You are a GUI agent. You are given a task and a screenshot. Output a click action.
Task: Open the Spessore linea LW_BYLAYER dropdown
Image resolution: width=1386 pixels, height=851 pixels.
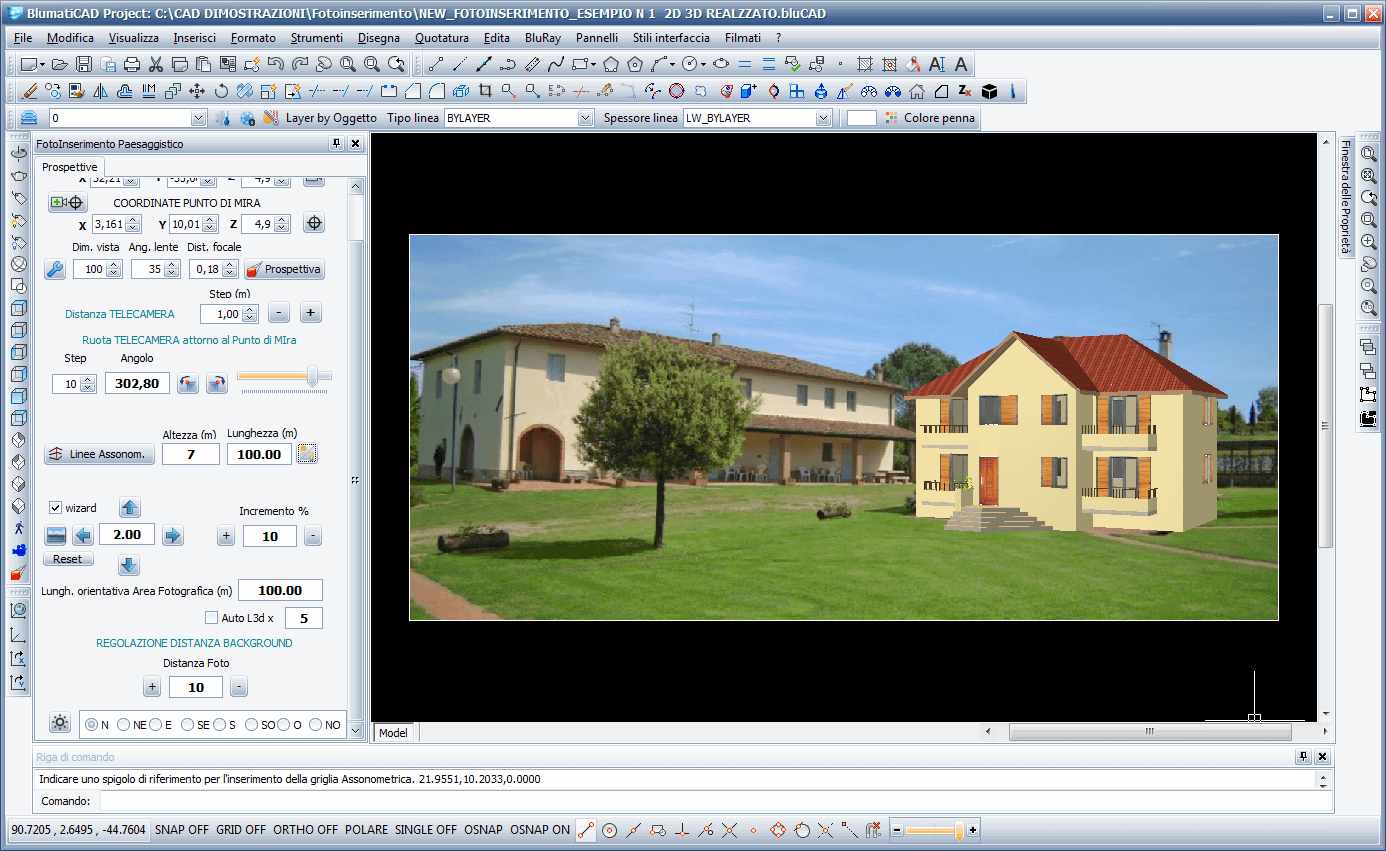[824, 118]
